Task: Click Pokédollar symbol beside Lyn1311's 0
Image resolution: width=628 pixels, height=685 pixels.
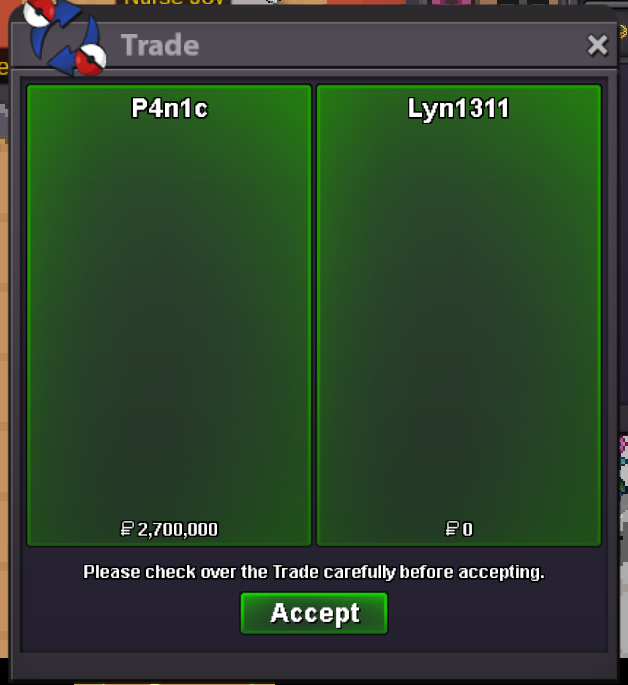Action: tap(452, 529)
